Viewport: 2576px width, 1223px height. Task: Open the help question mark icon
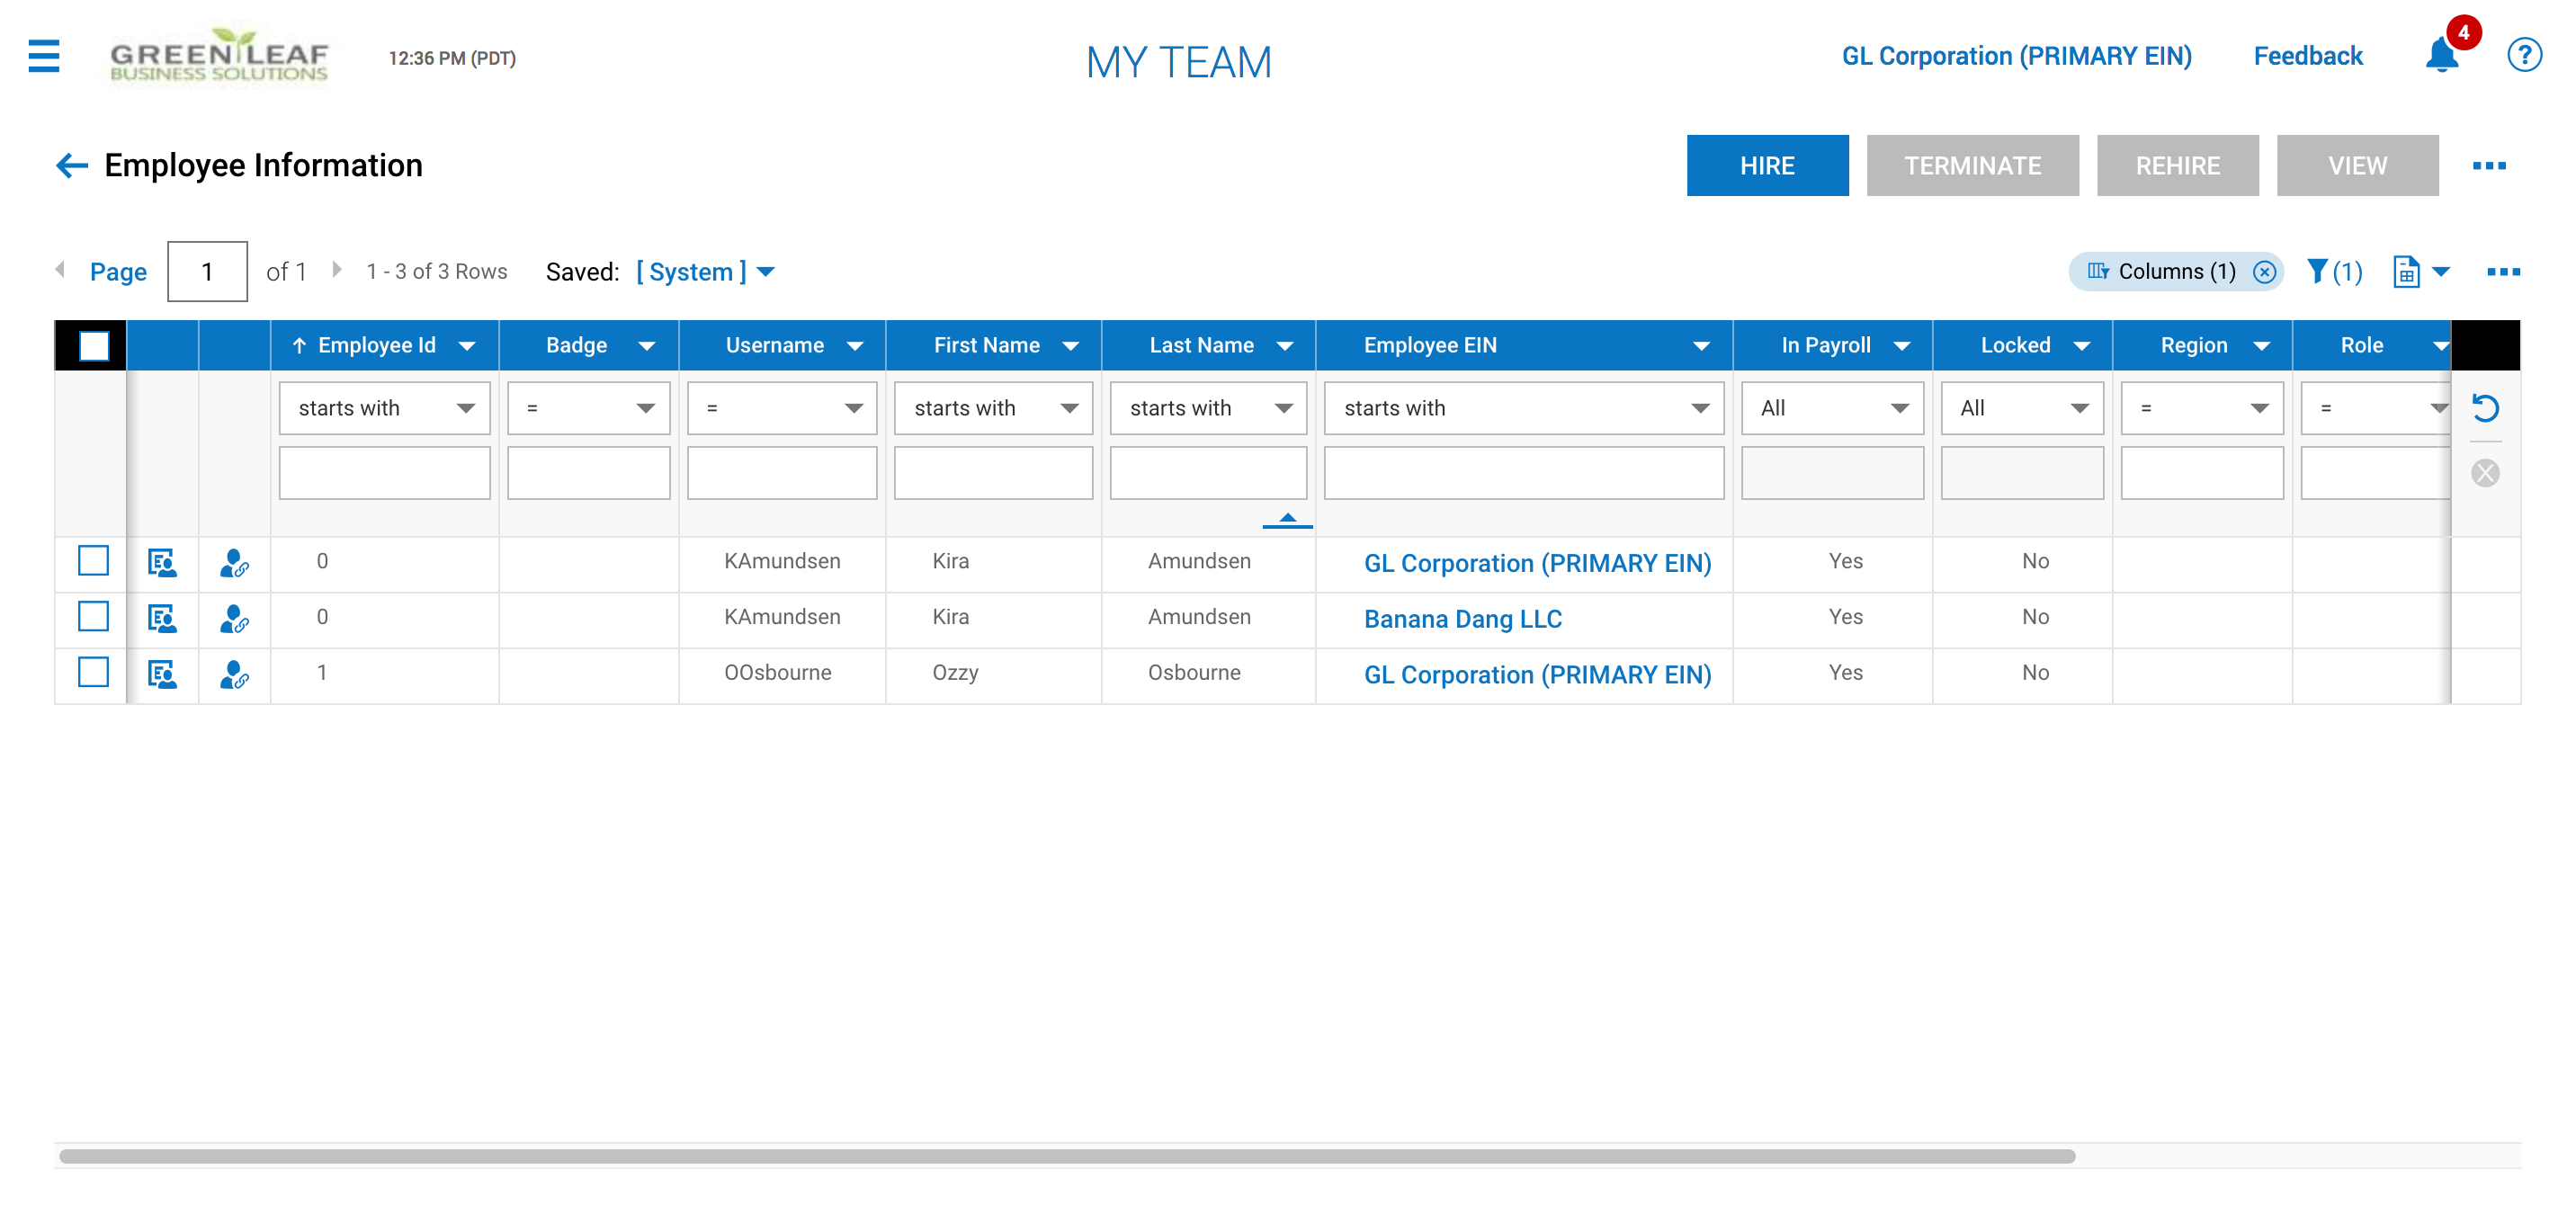pyautogui.click(x=2523, y=55)
